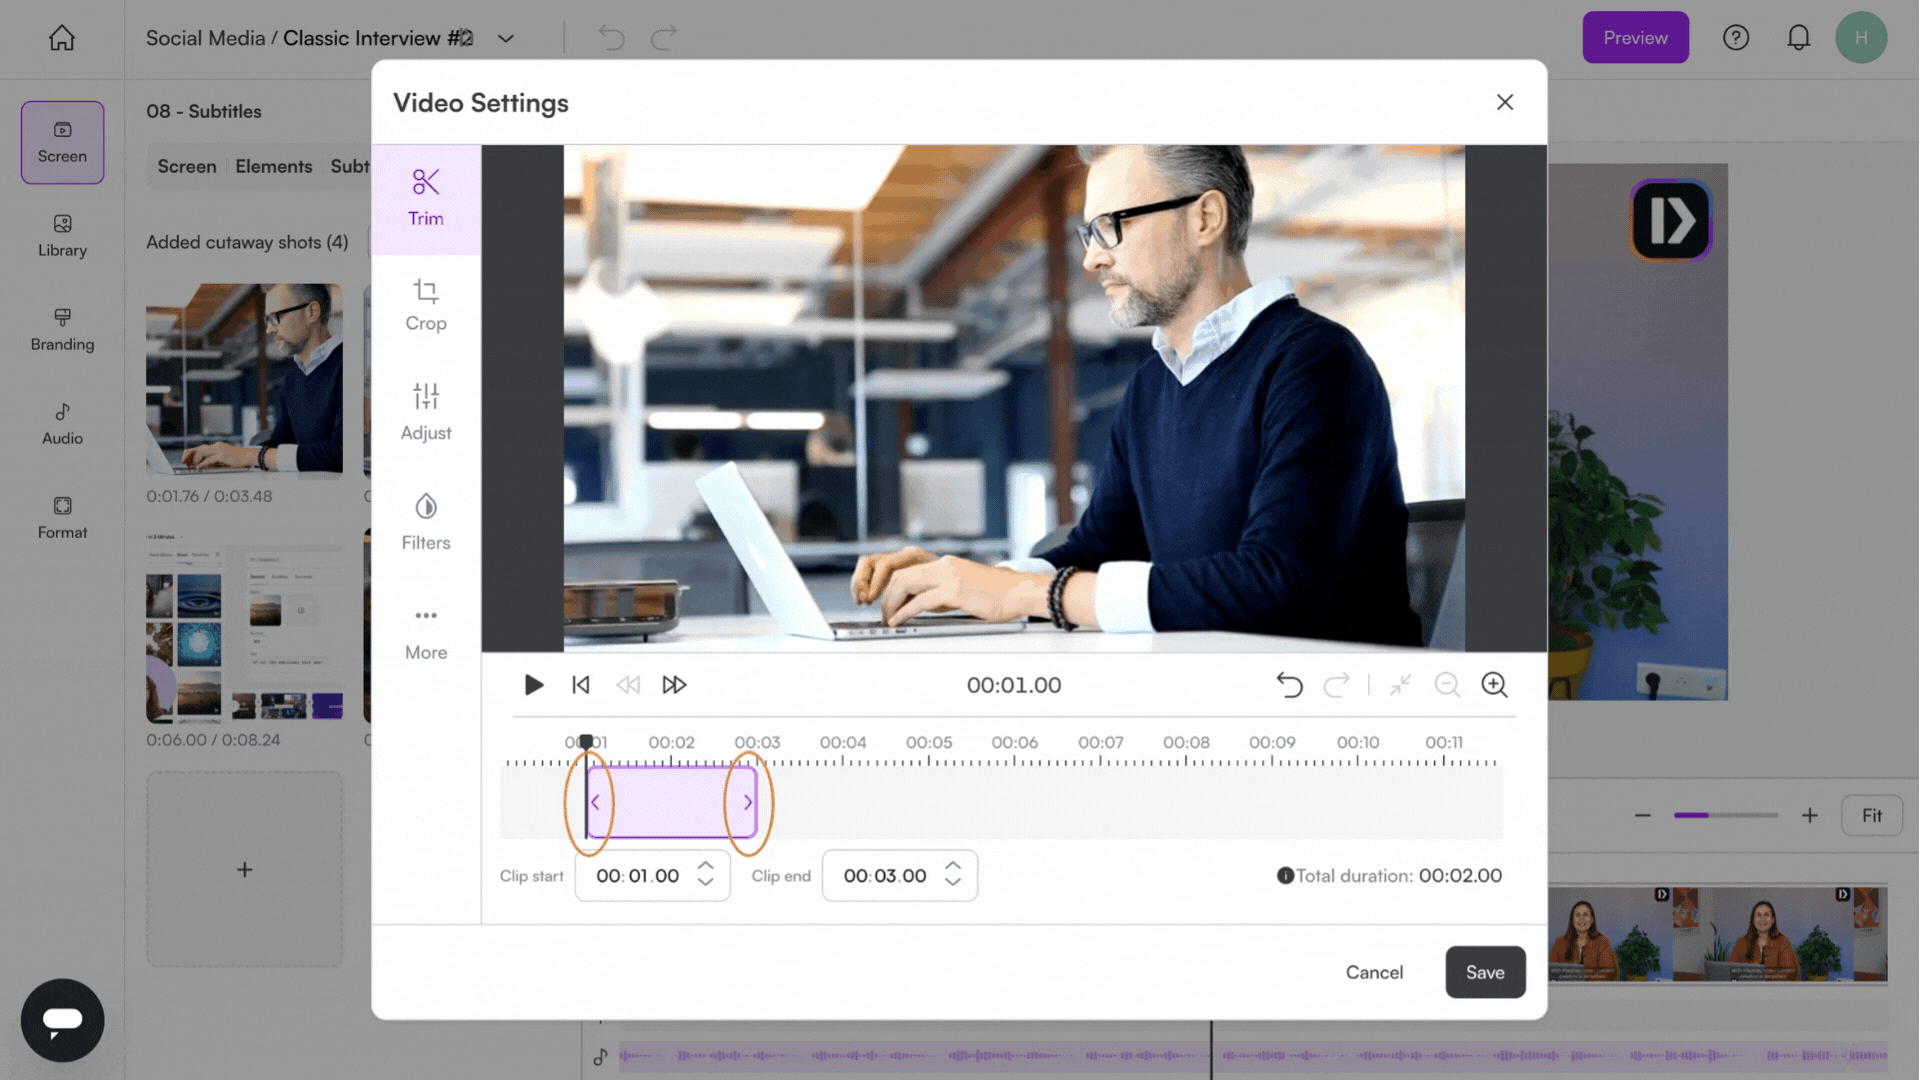Switch to the Elements tab
This screenshot has width=1920, height=1080.
(x=273, y=166)
